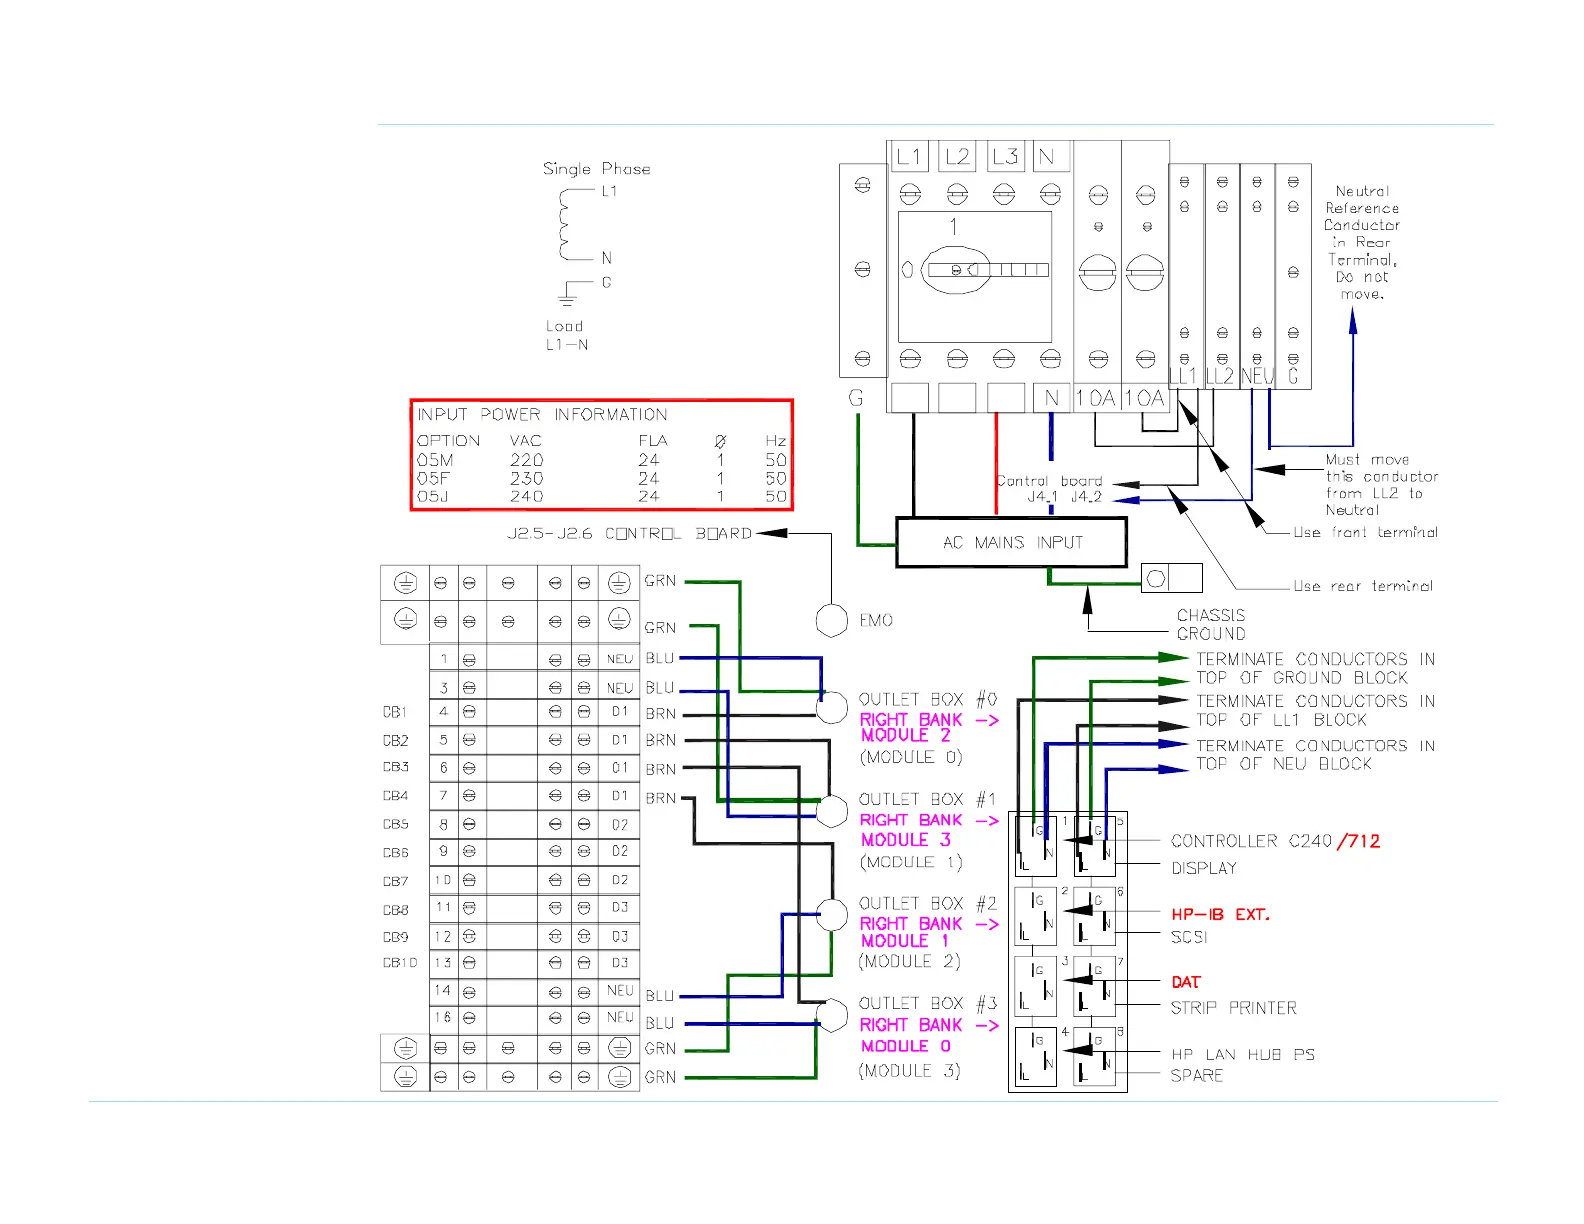Click 'Must move this conductor' note
The height and width of the screenshot is (1224, 1584).
coord(1382,485)
